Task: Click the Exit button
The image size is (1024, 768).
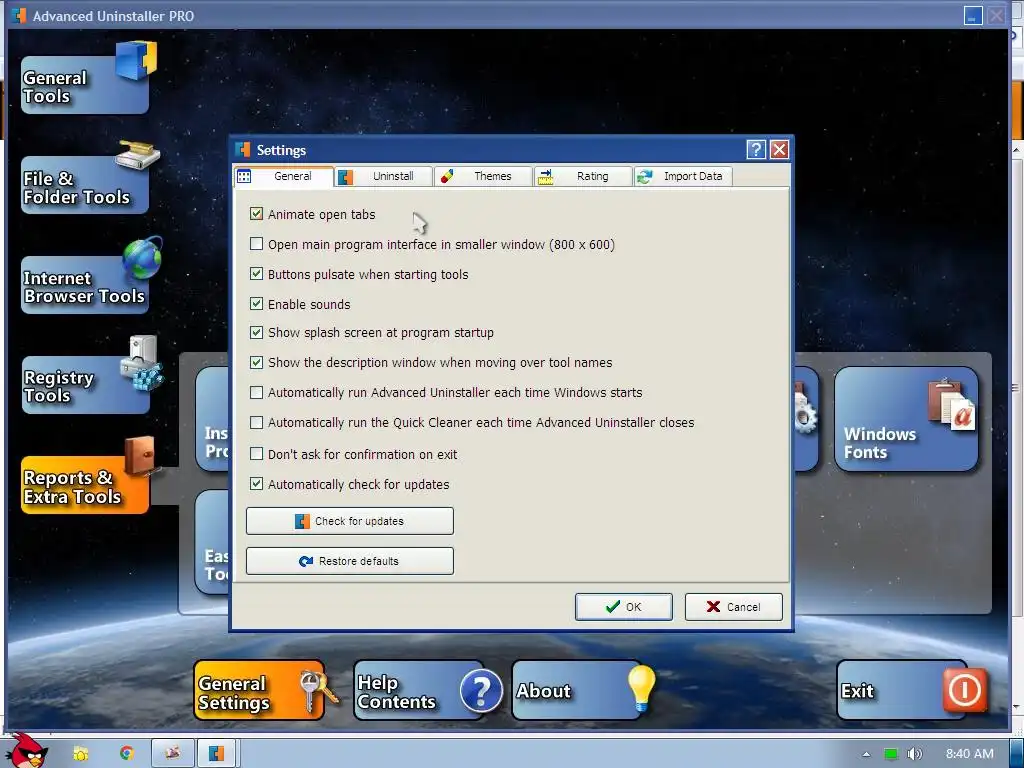Action: (x=903, y=690)
